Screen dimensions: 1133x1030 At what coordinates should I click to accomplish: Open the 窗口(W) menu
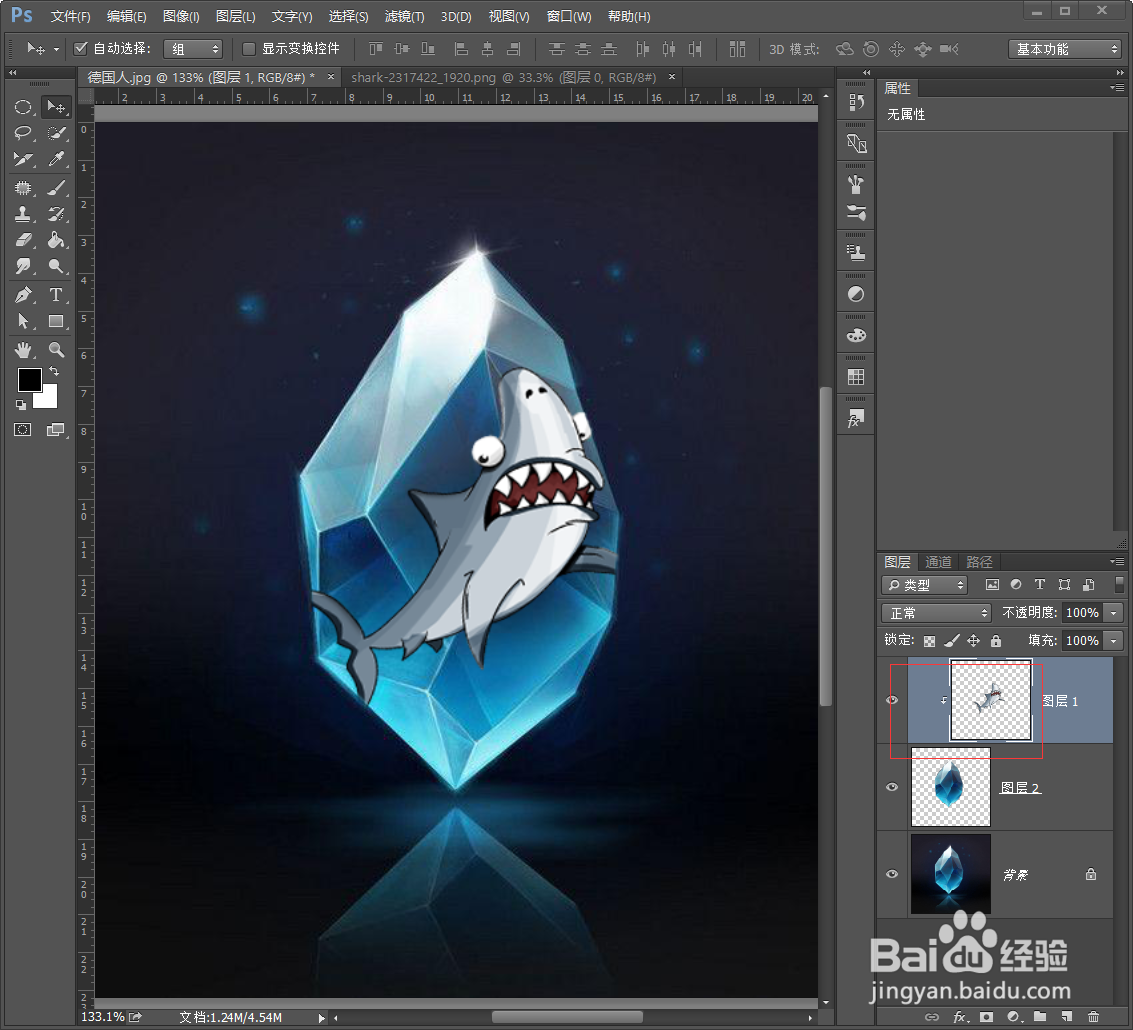(x=569, y=16)
